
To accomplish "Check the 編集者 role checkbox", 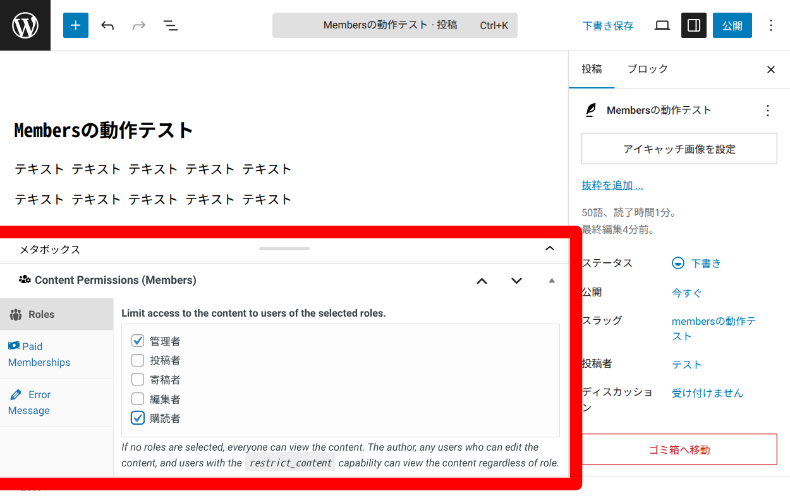I will [x=138, y=399].
